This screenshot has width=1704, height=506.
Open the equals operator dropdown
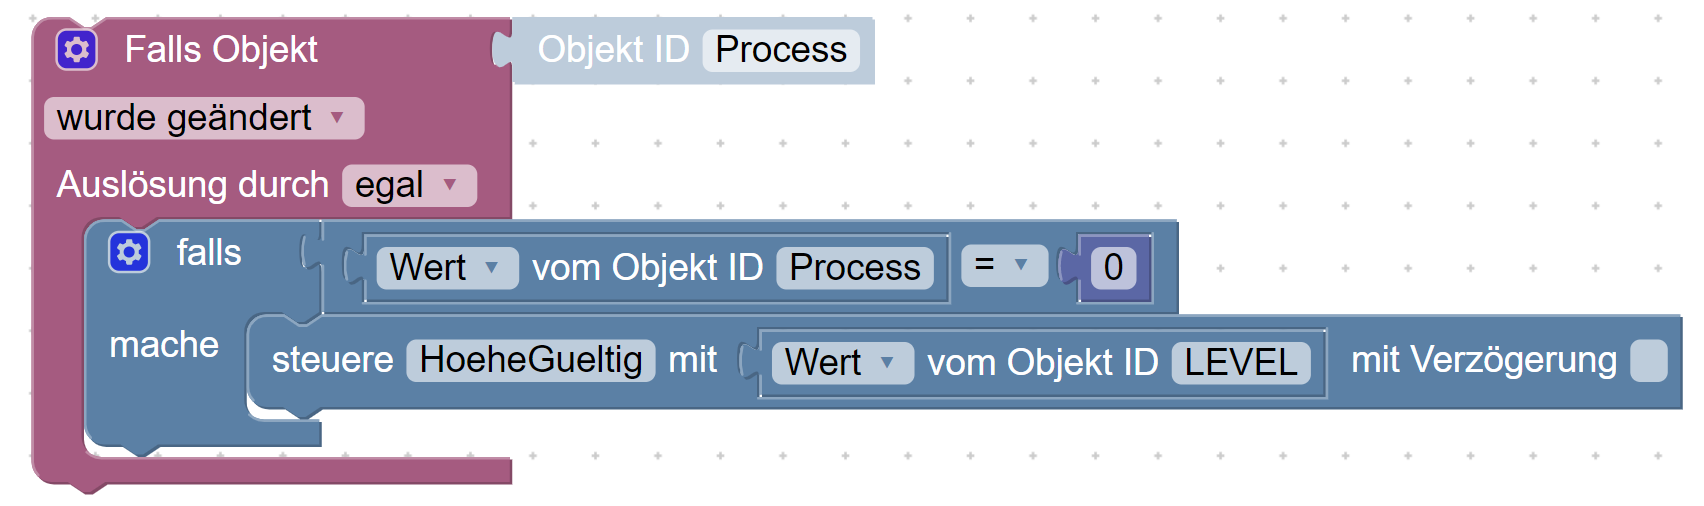coord(1004,266)
